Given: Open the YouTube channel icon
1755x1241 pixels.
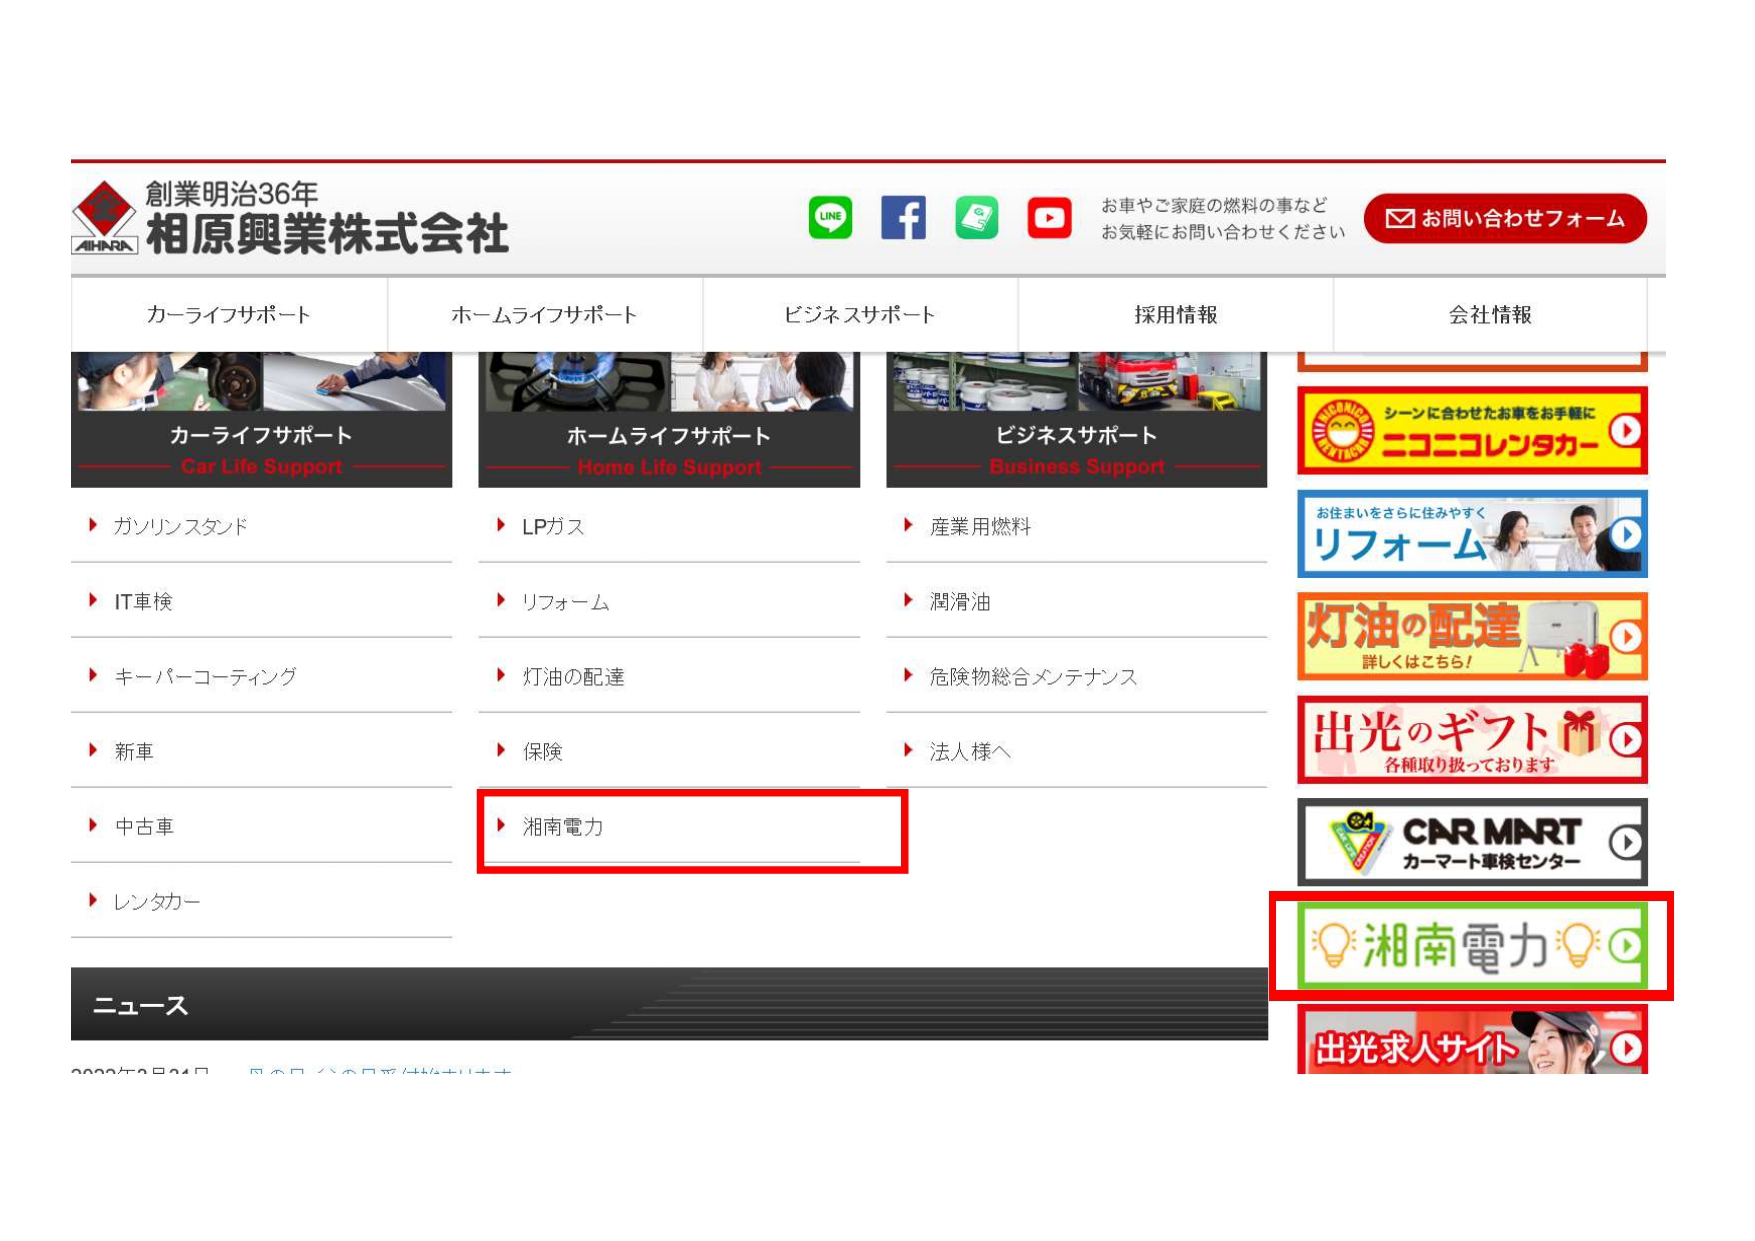Looking at the screenshot, I should [1050, 217].
